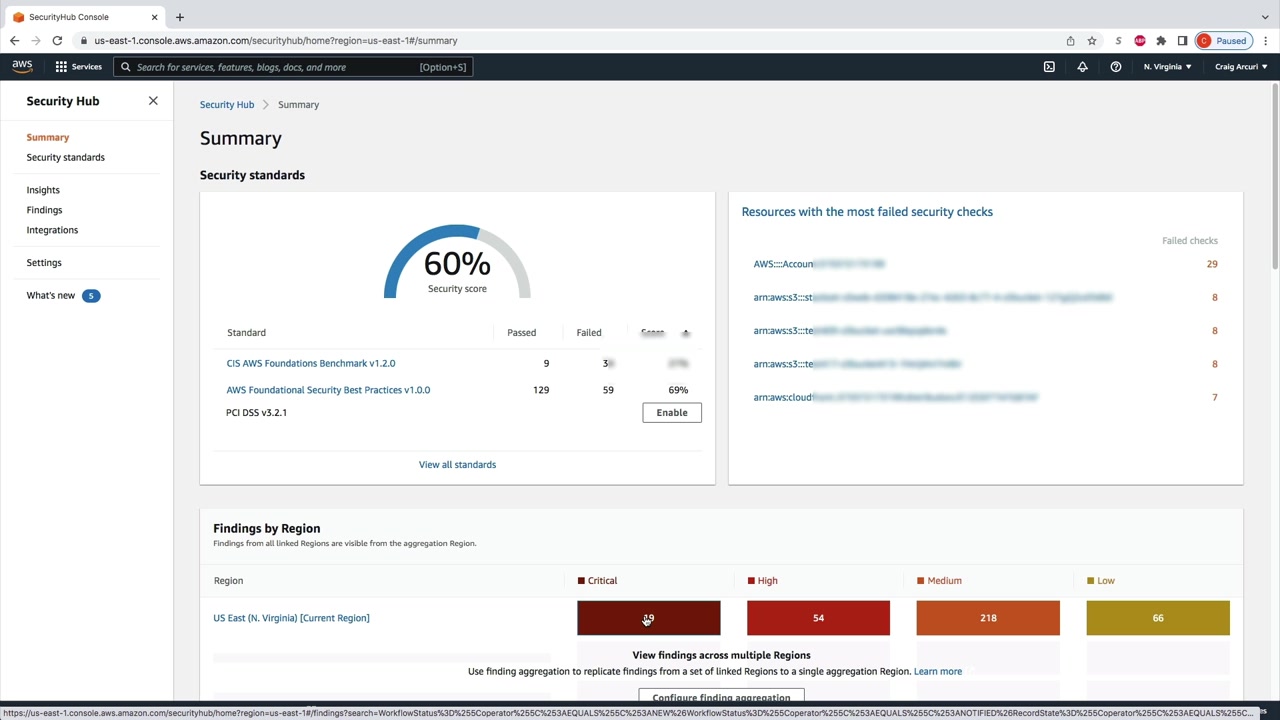The image size is (1280, 720).
Task: Open Summary in the sidebar
Action: [x=48, y=137]
